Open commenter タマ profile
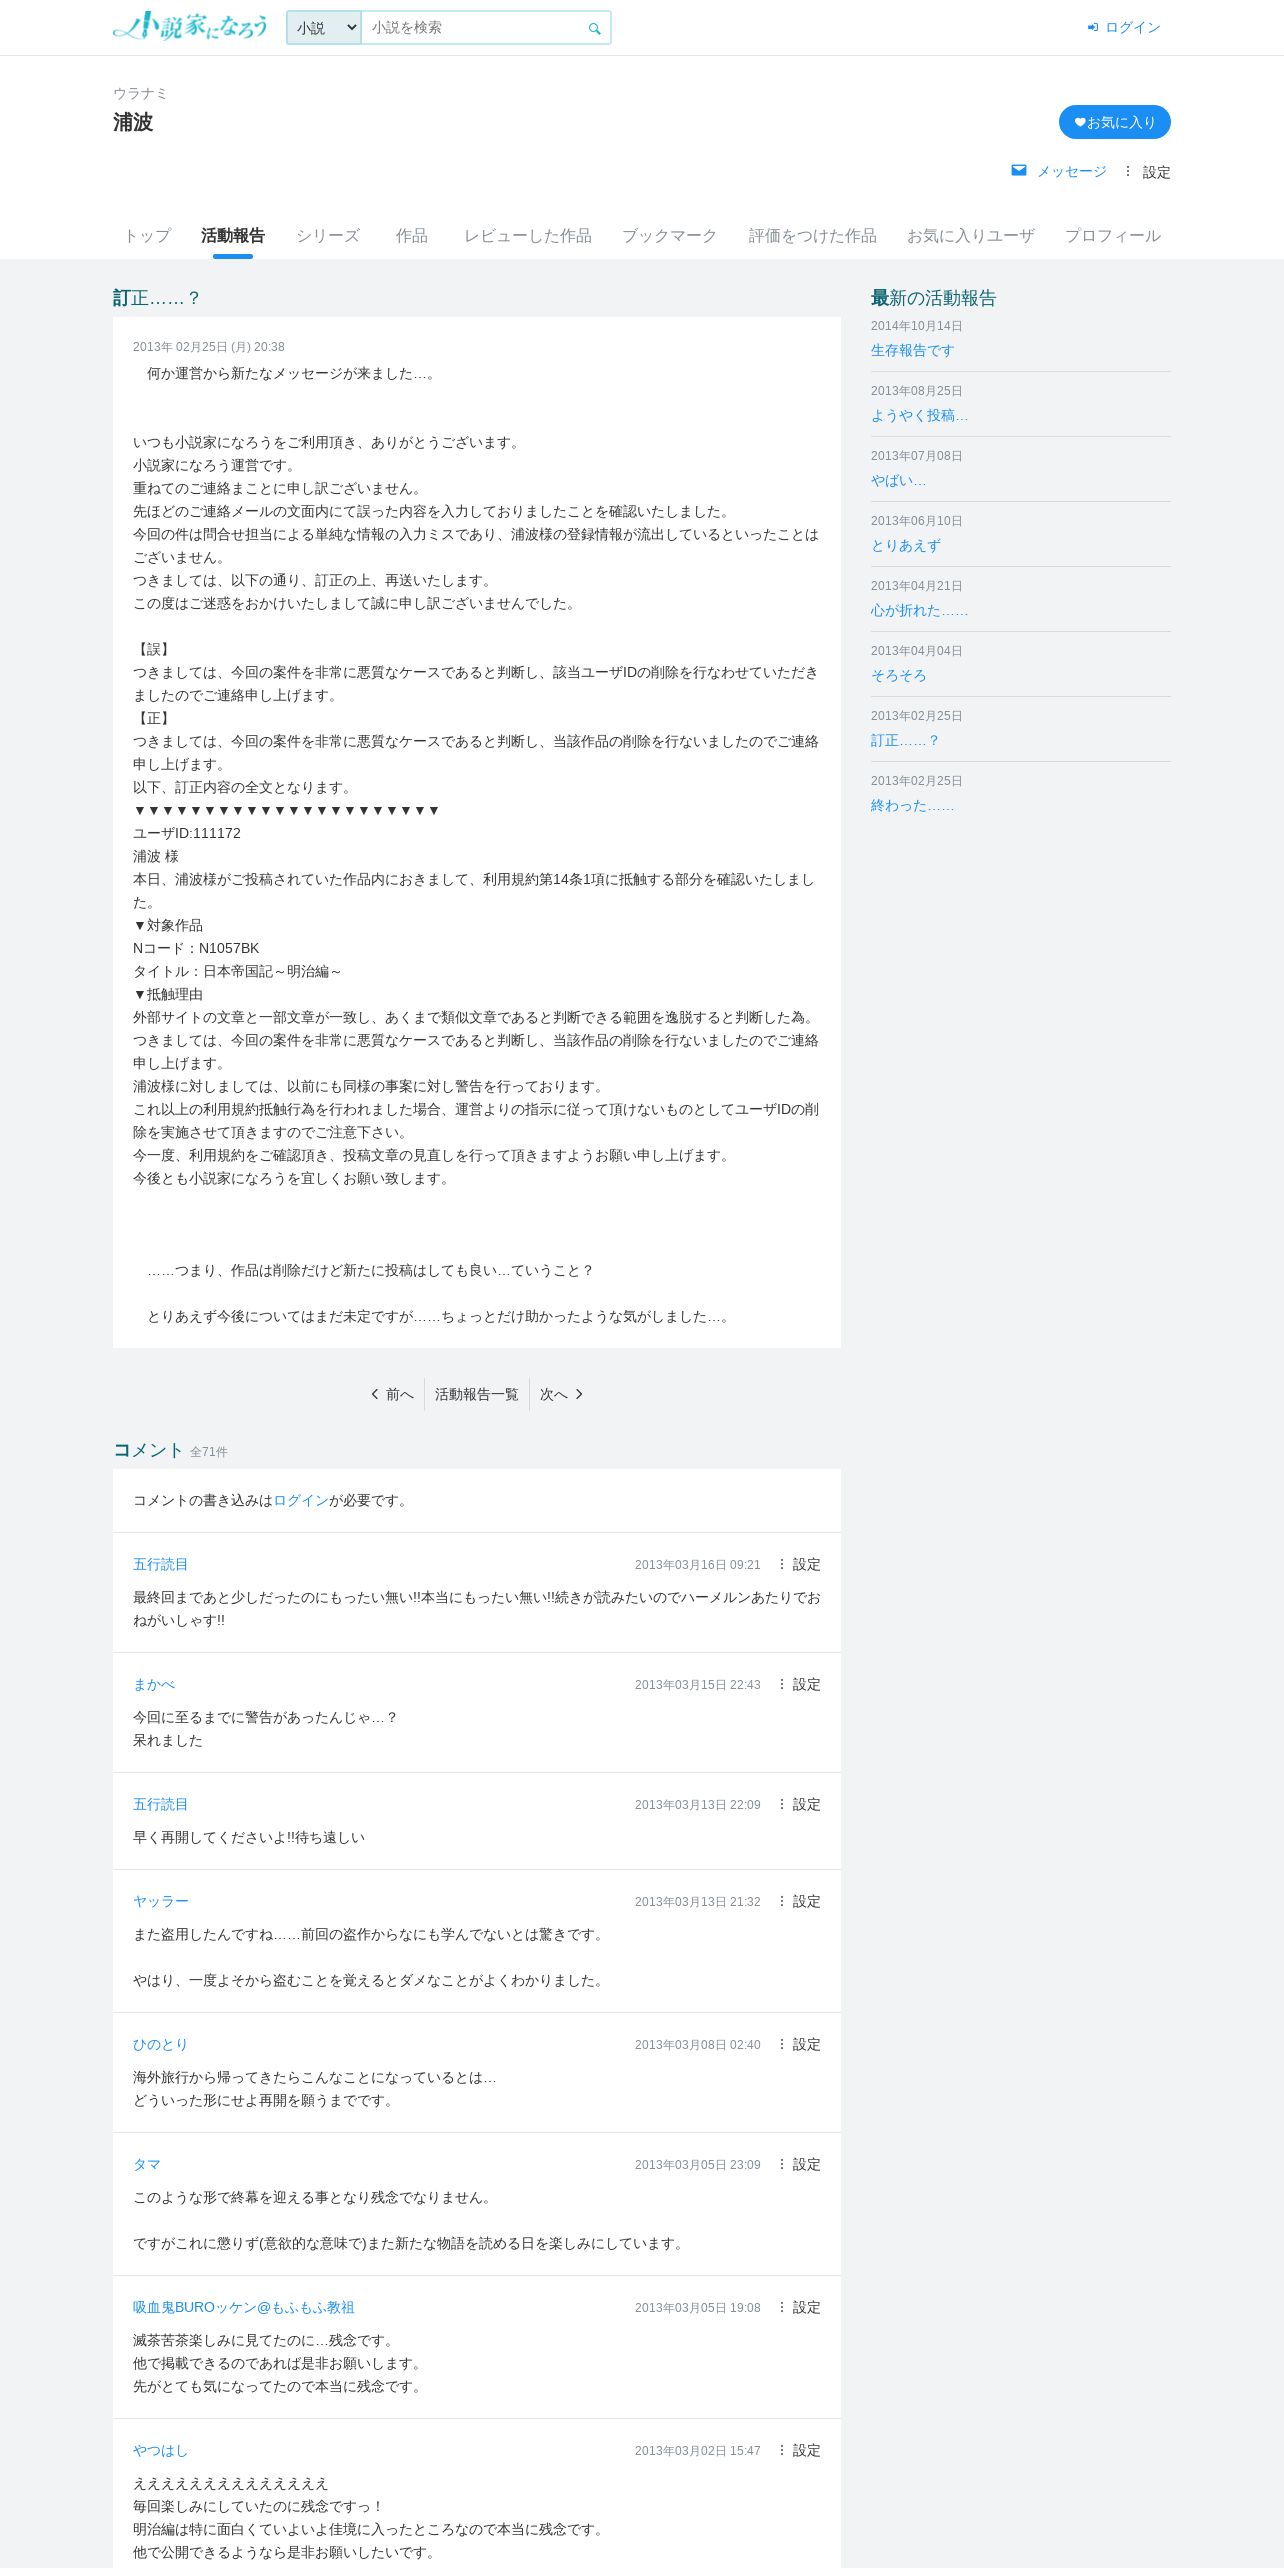Image resolution: width=1284 pixels, height=2568 pixels. [x=147, y=2164]
